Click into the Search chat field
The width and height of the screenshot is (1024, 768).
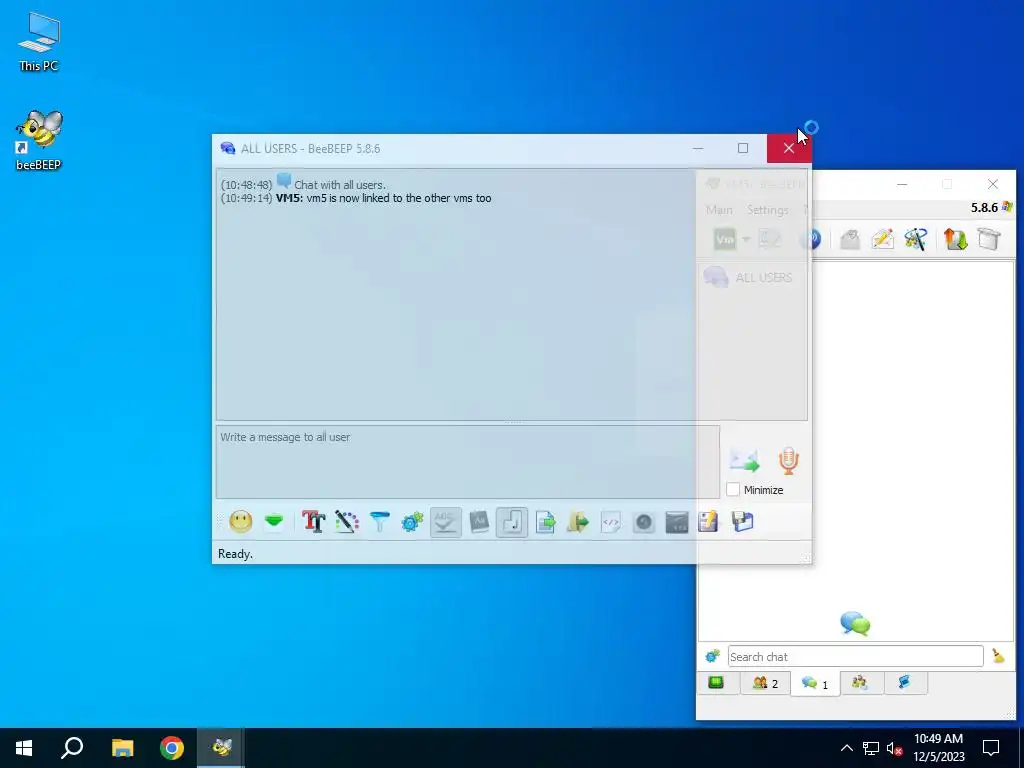(x=856, y=656)
